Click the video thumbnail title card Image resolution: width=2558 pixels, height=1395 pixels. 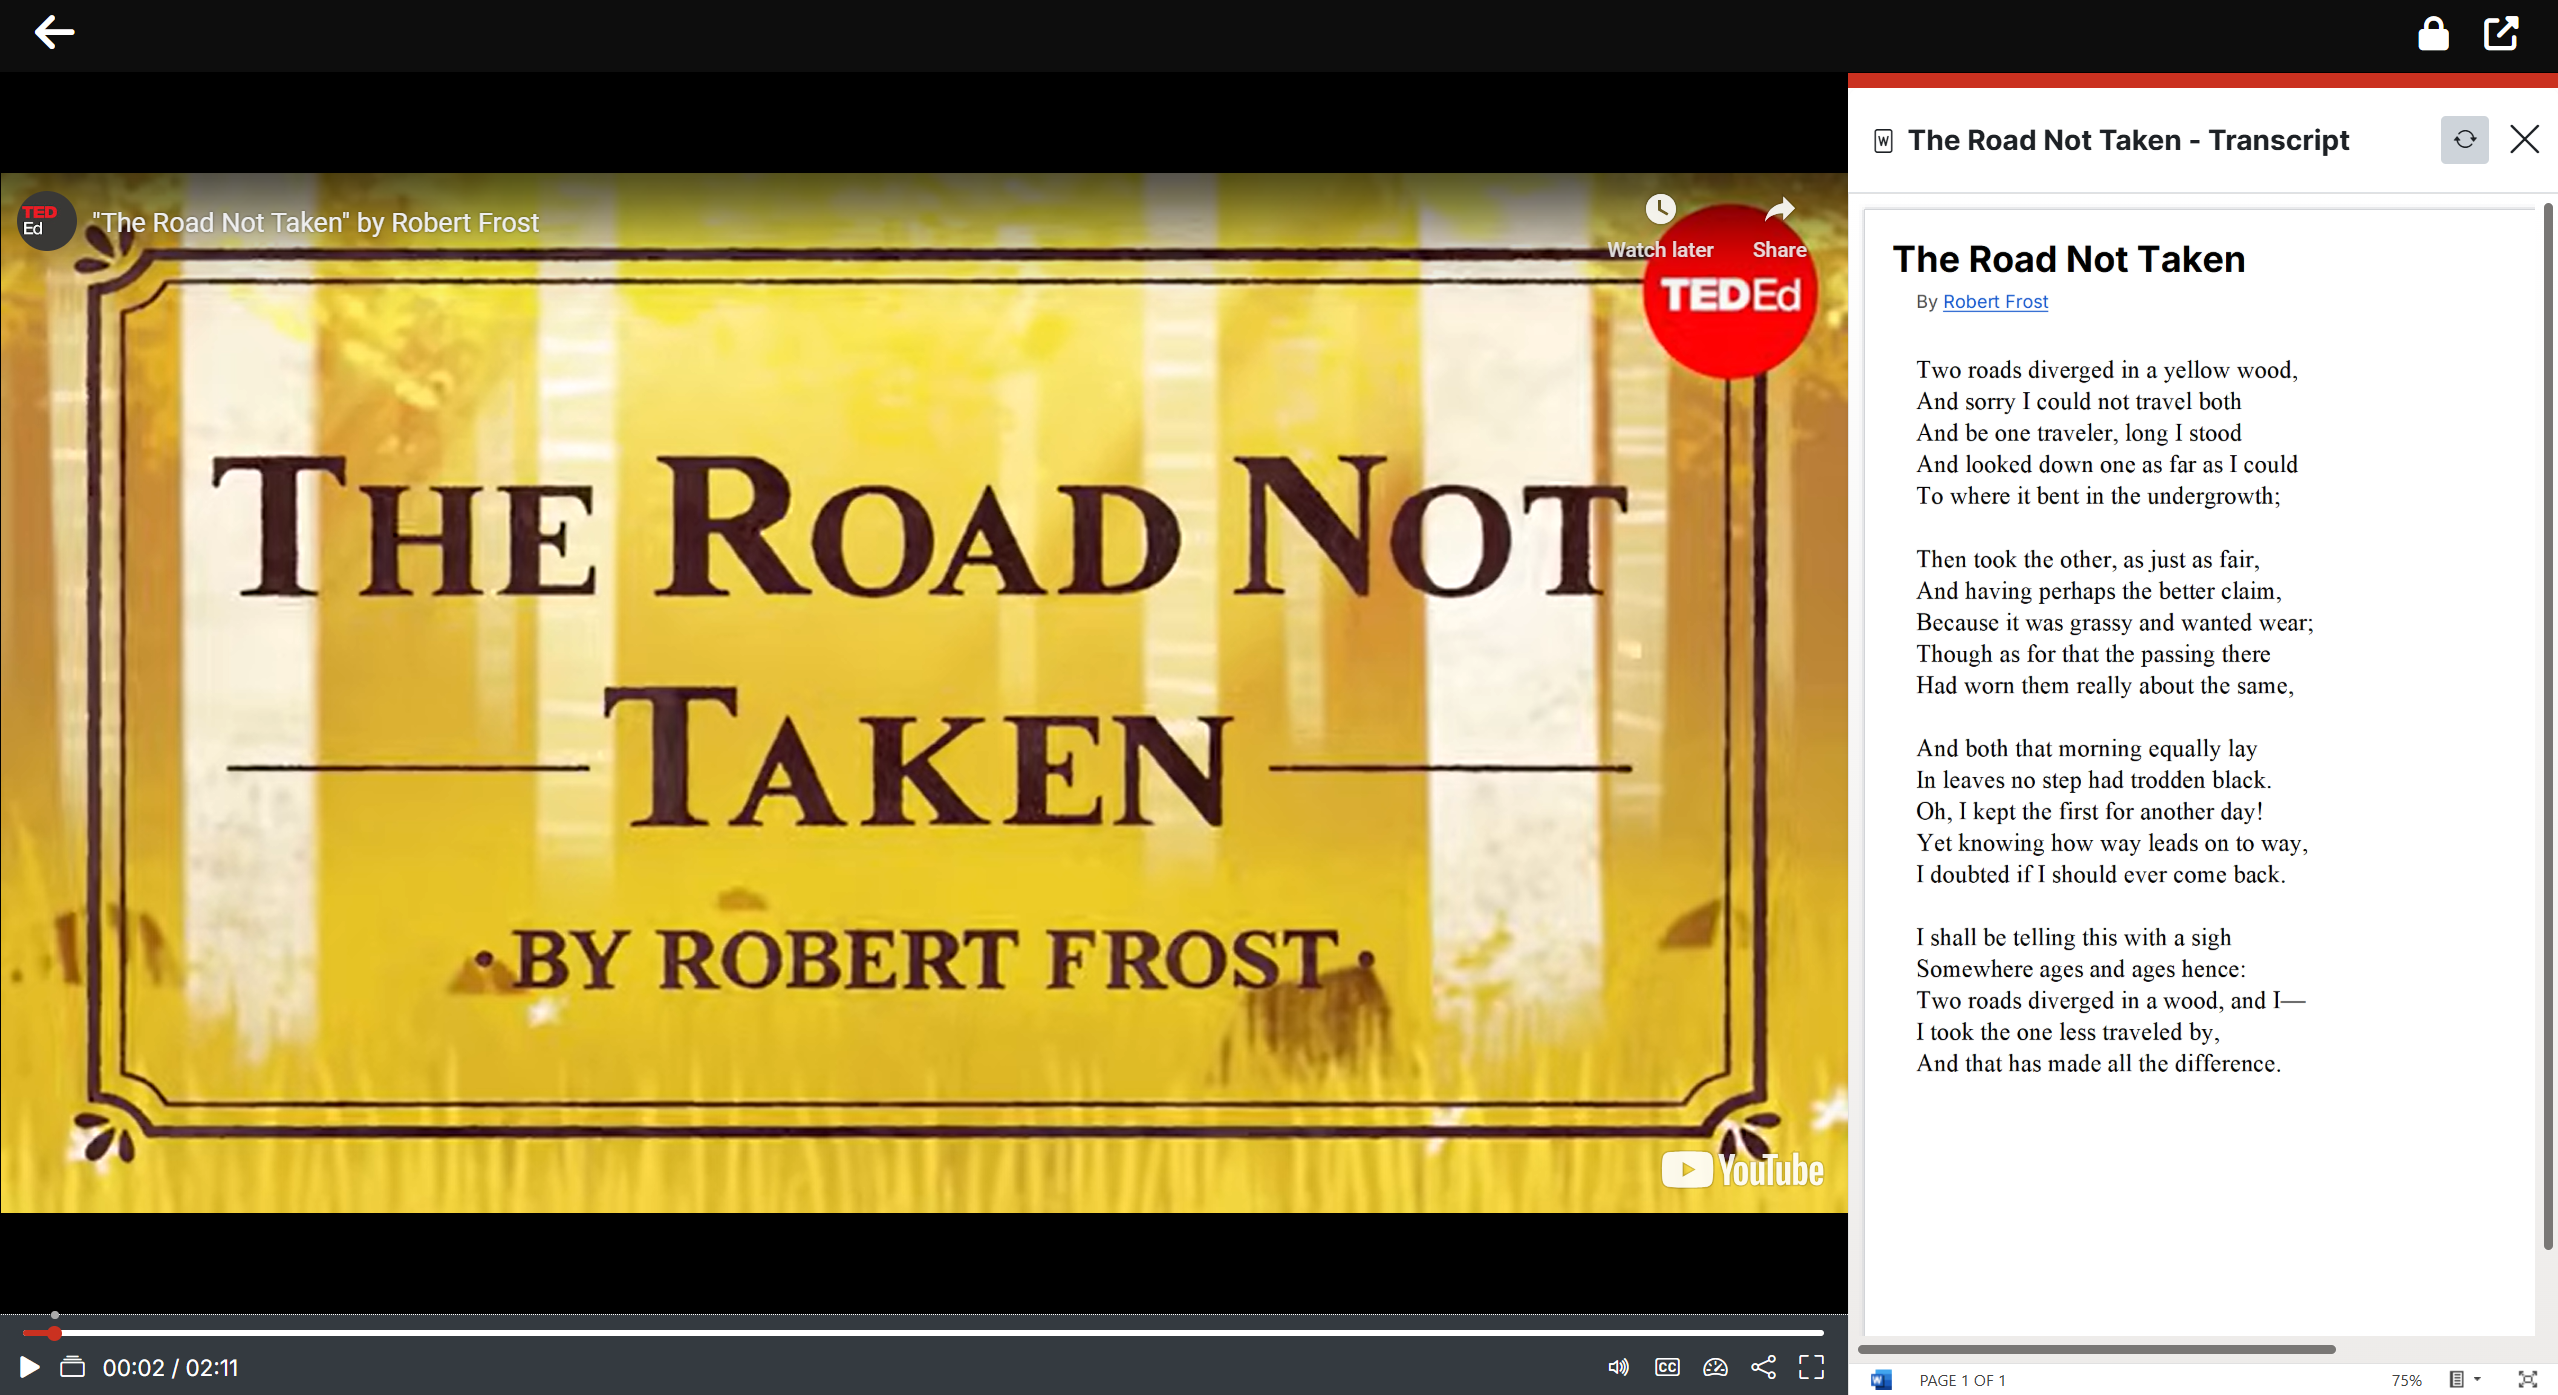click(924, 693)
